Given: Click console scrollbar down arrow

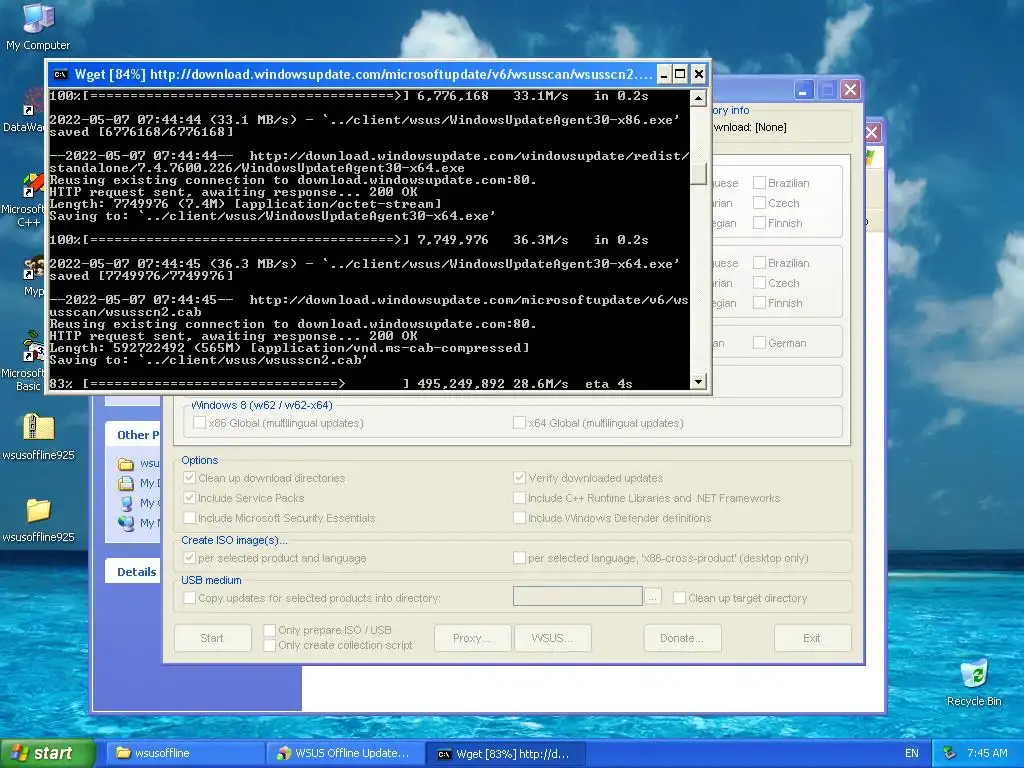Looking at the screenshot, I should [698, 381].
